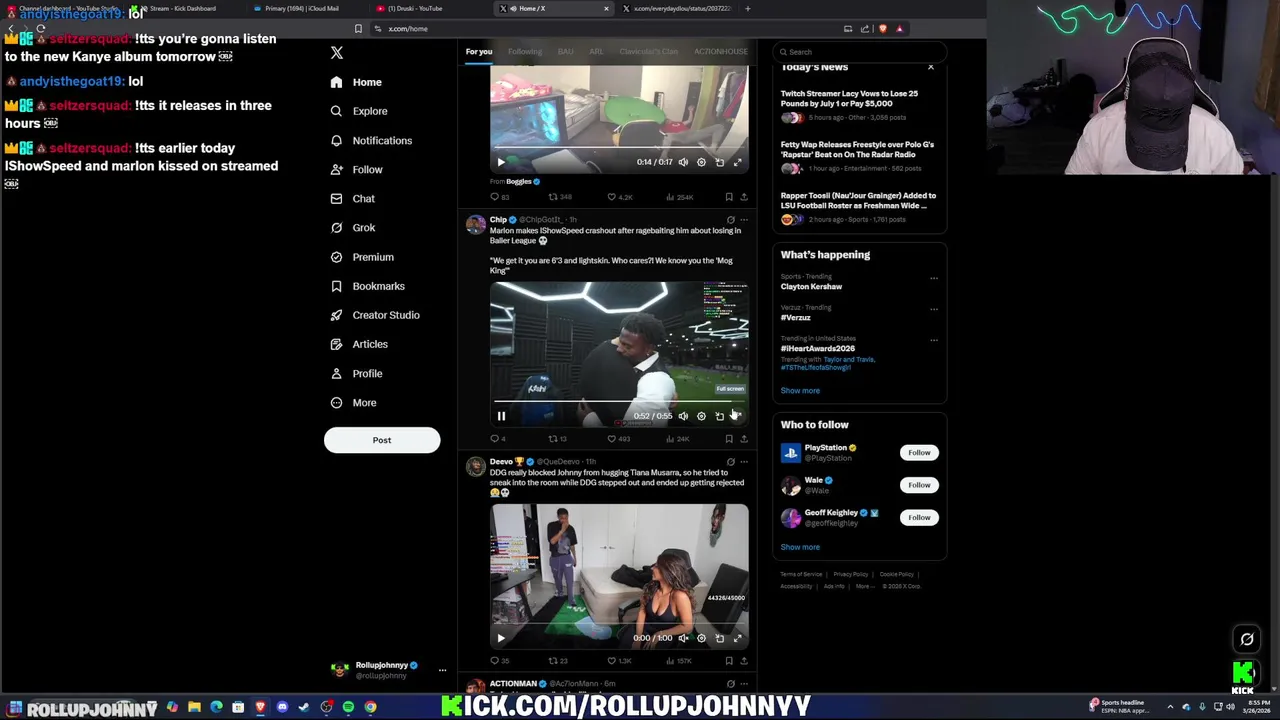Enter full screen on the Chip video
Image resolution: width=1280 pixels, height=720 pixels.
737,416
